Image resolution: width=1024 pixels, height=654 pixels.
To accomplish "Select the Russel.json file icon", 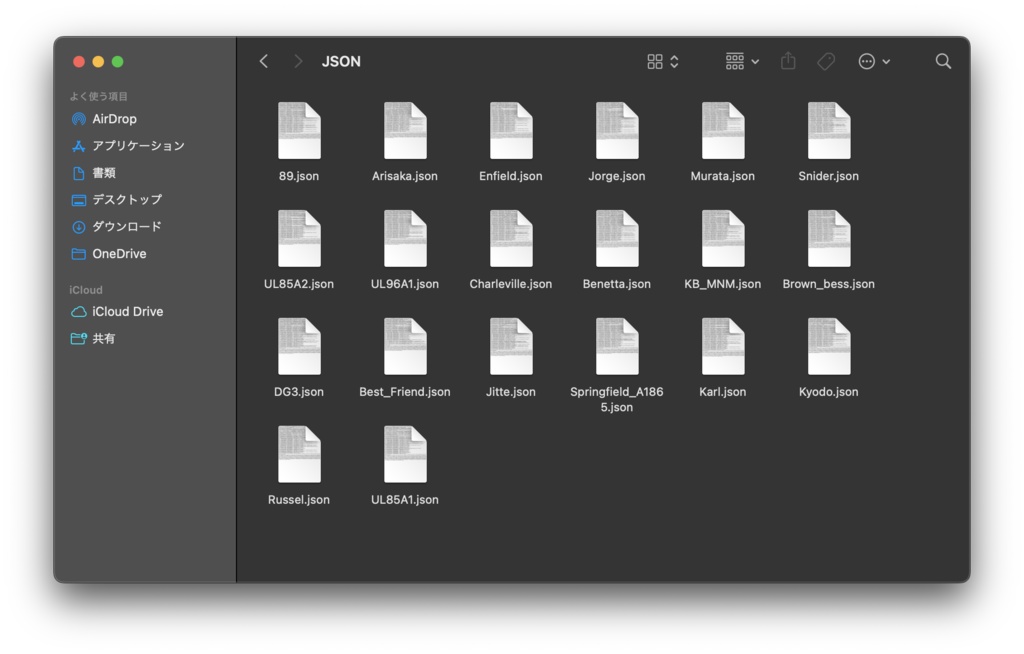I will (299, 454).
